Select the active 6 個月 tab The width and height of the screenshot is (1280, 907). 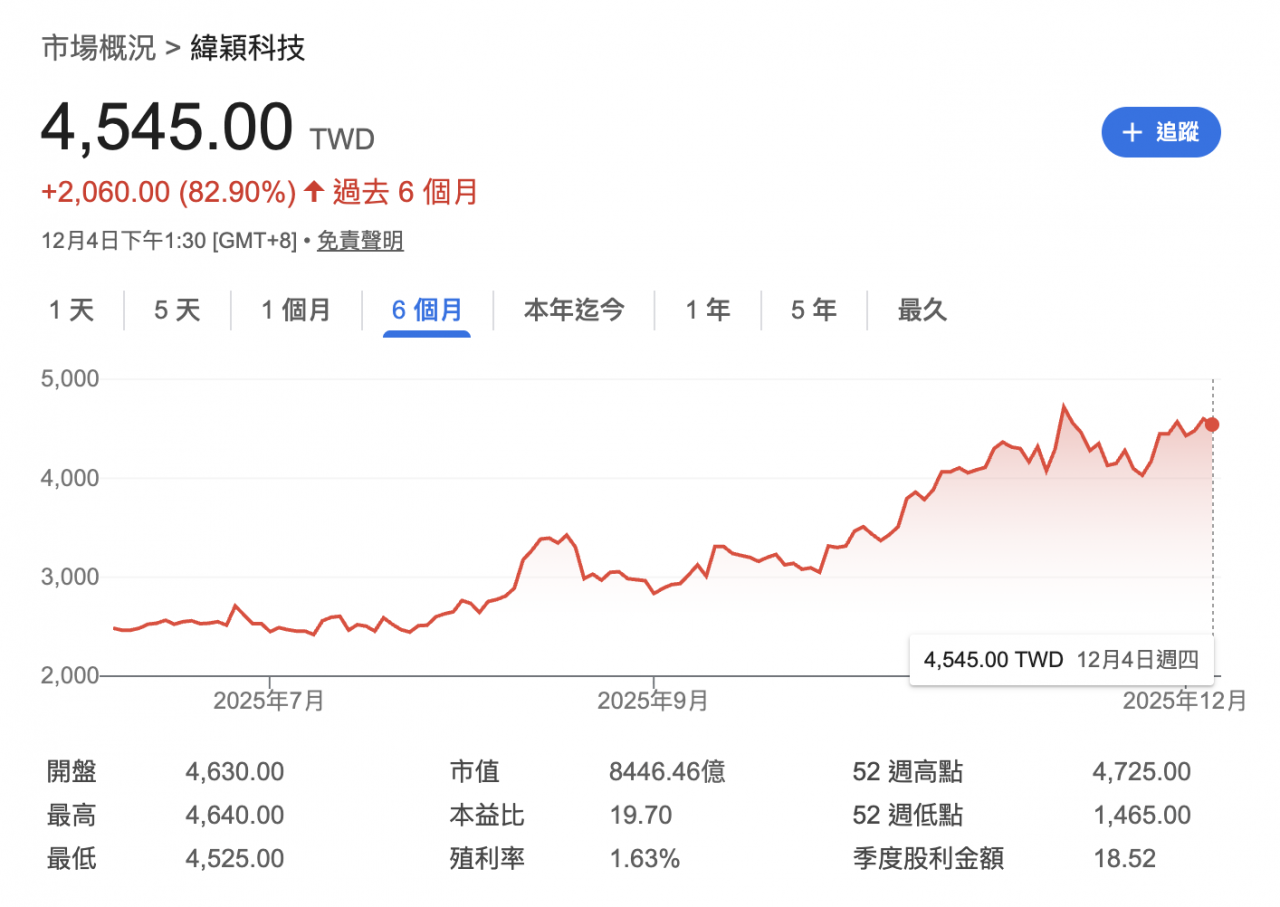(x=427, y=310)
